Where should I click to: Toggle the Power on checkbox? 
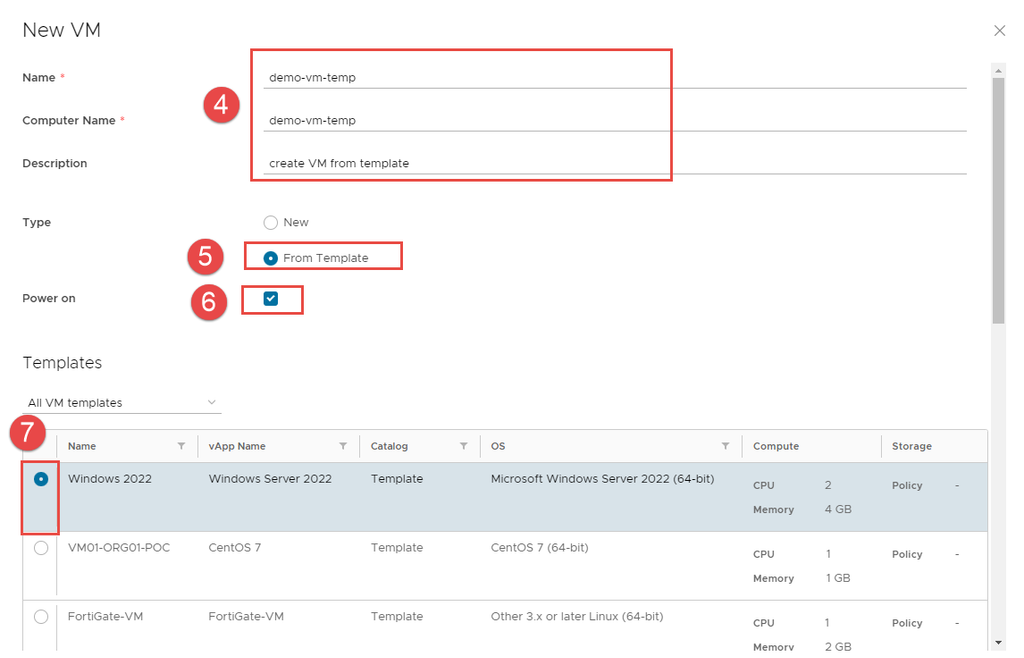[271, 299]
